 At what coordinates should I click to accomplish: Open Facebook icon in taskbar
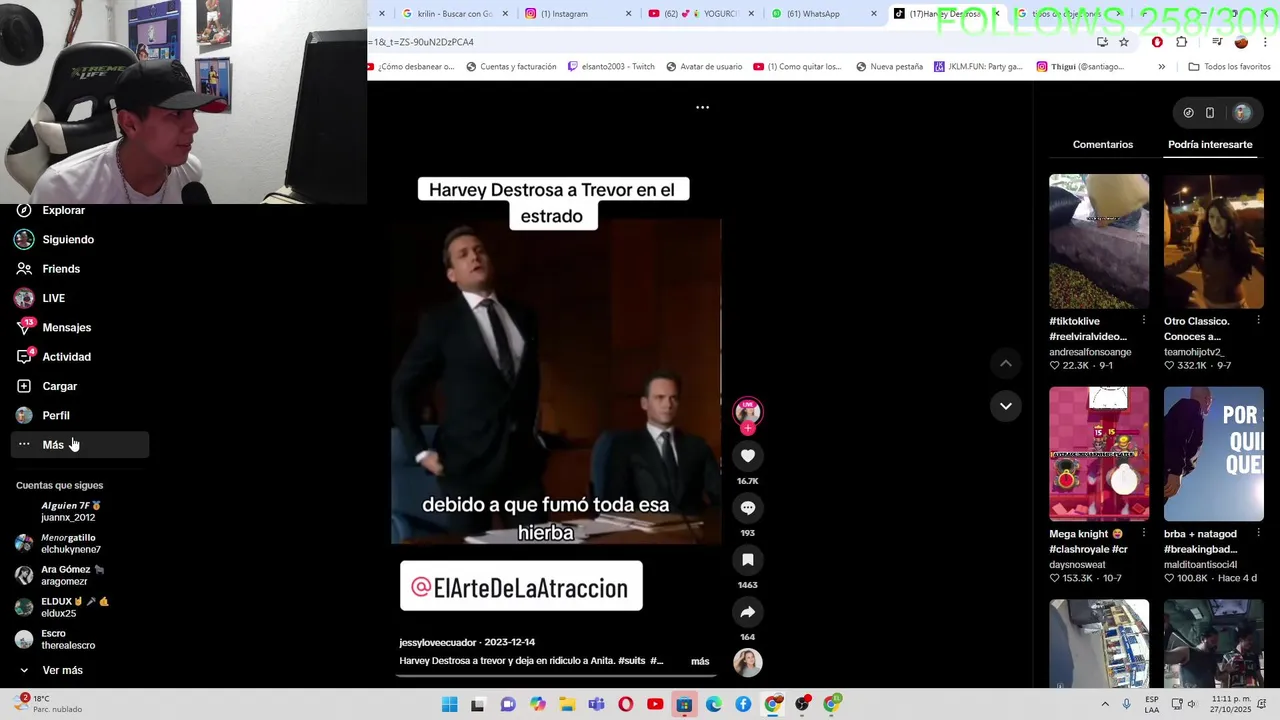coord(743,705)
